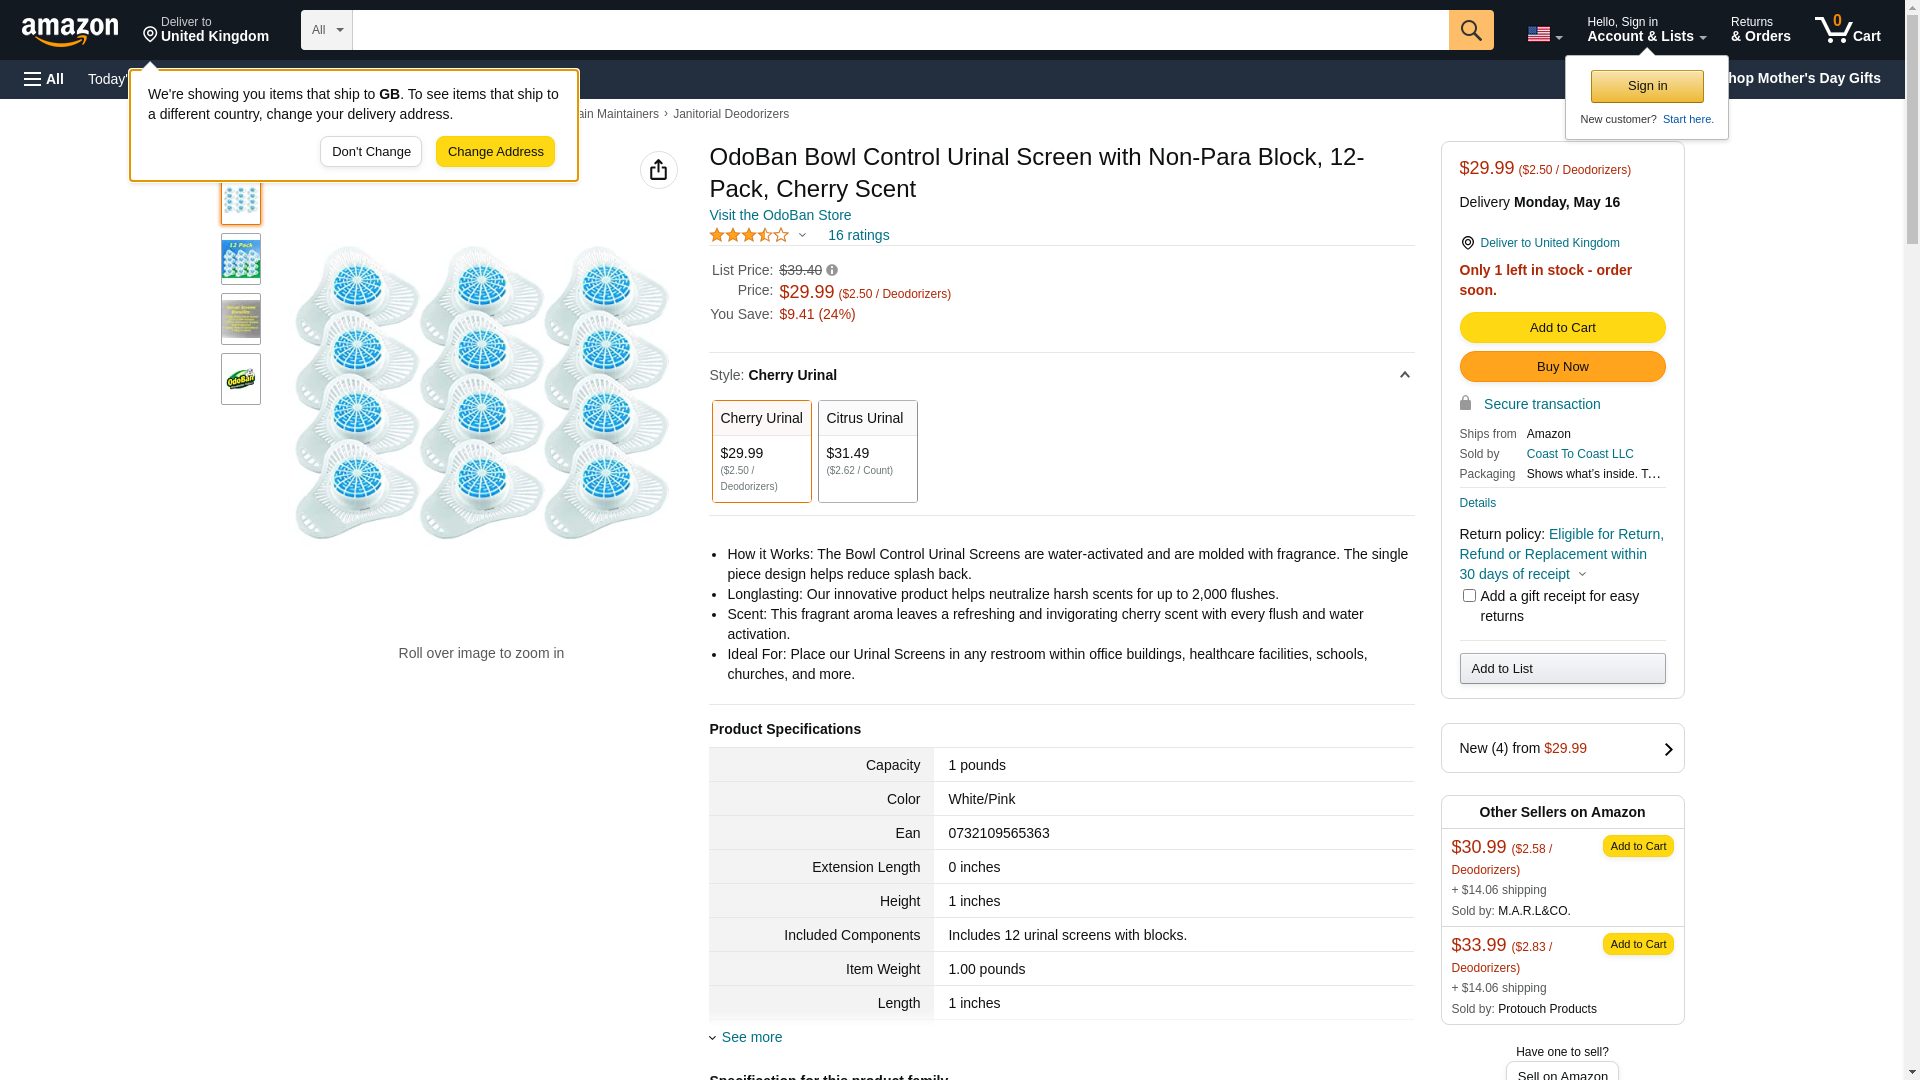Click the search magnifier button
Viewport: 1920px width, 1080px height.
click(x=1471, y=30)
